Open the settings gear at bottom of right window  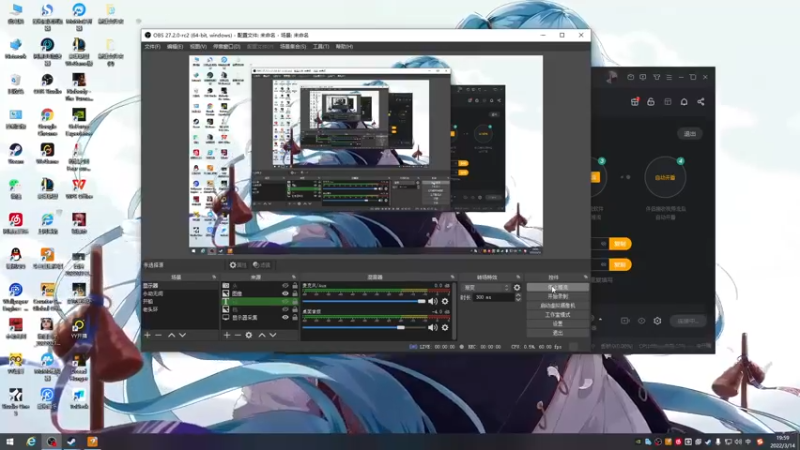click(x=658, y=321)
